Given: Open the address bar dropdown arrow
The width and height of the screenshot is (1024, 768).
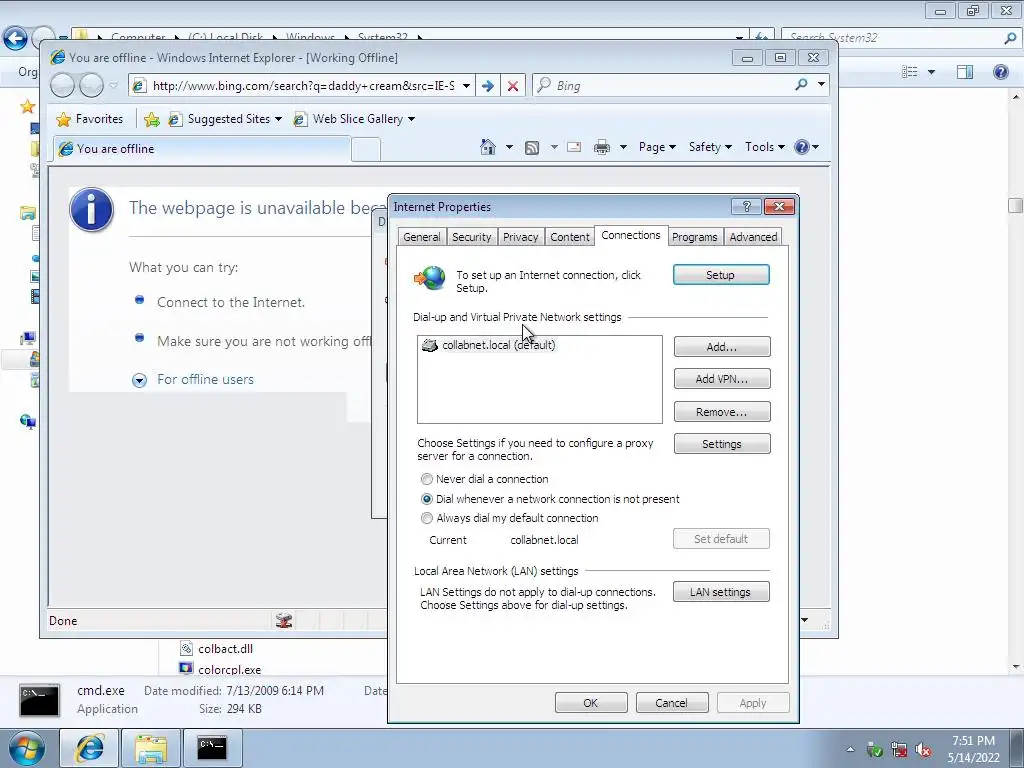Looking at the screenshot, I should (466, 86).
